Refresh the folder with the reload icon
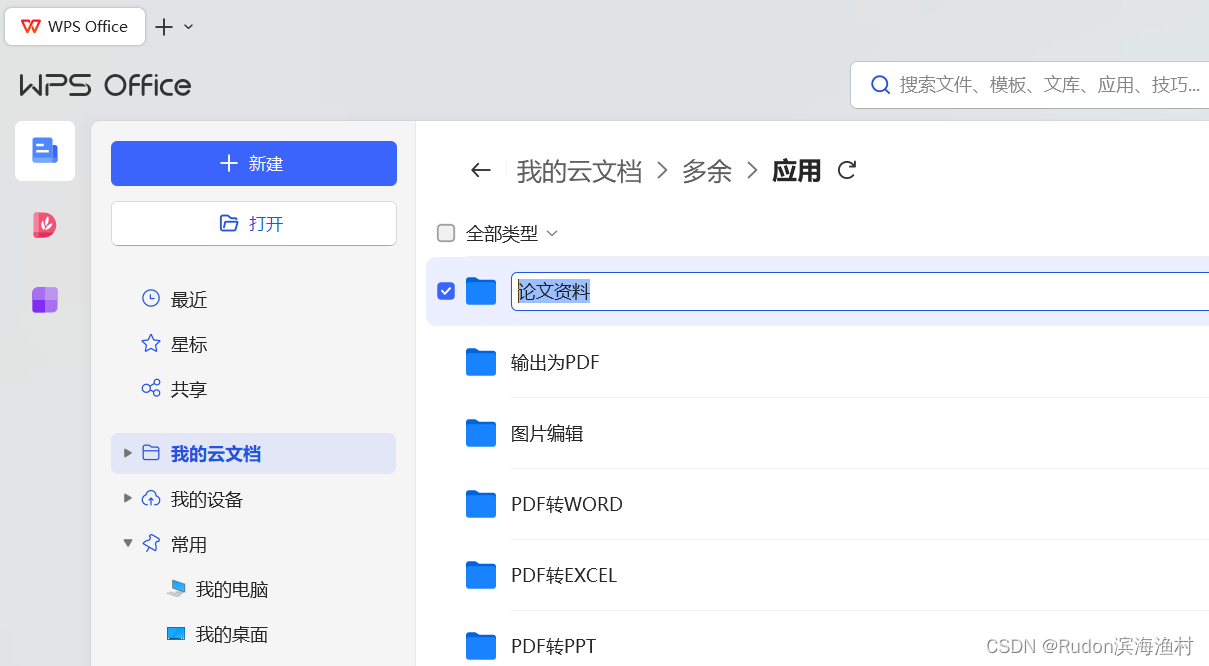 pos(847,170)
